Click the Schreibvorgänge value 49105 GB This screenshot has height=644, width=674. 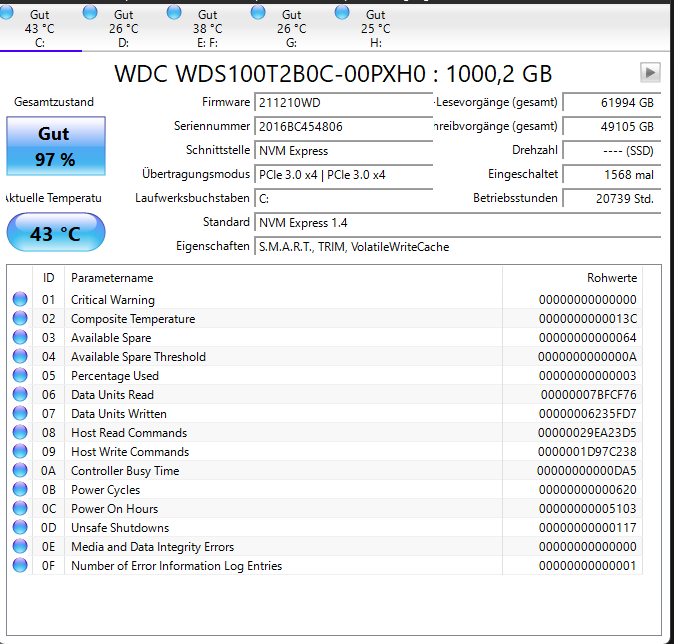612,127
